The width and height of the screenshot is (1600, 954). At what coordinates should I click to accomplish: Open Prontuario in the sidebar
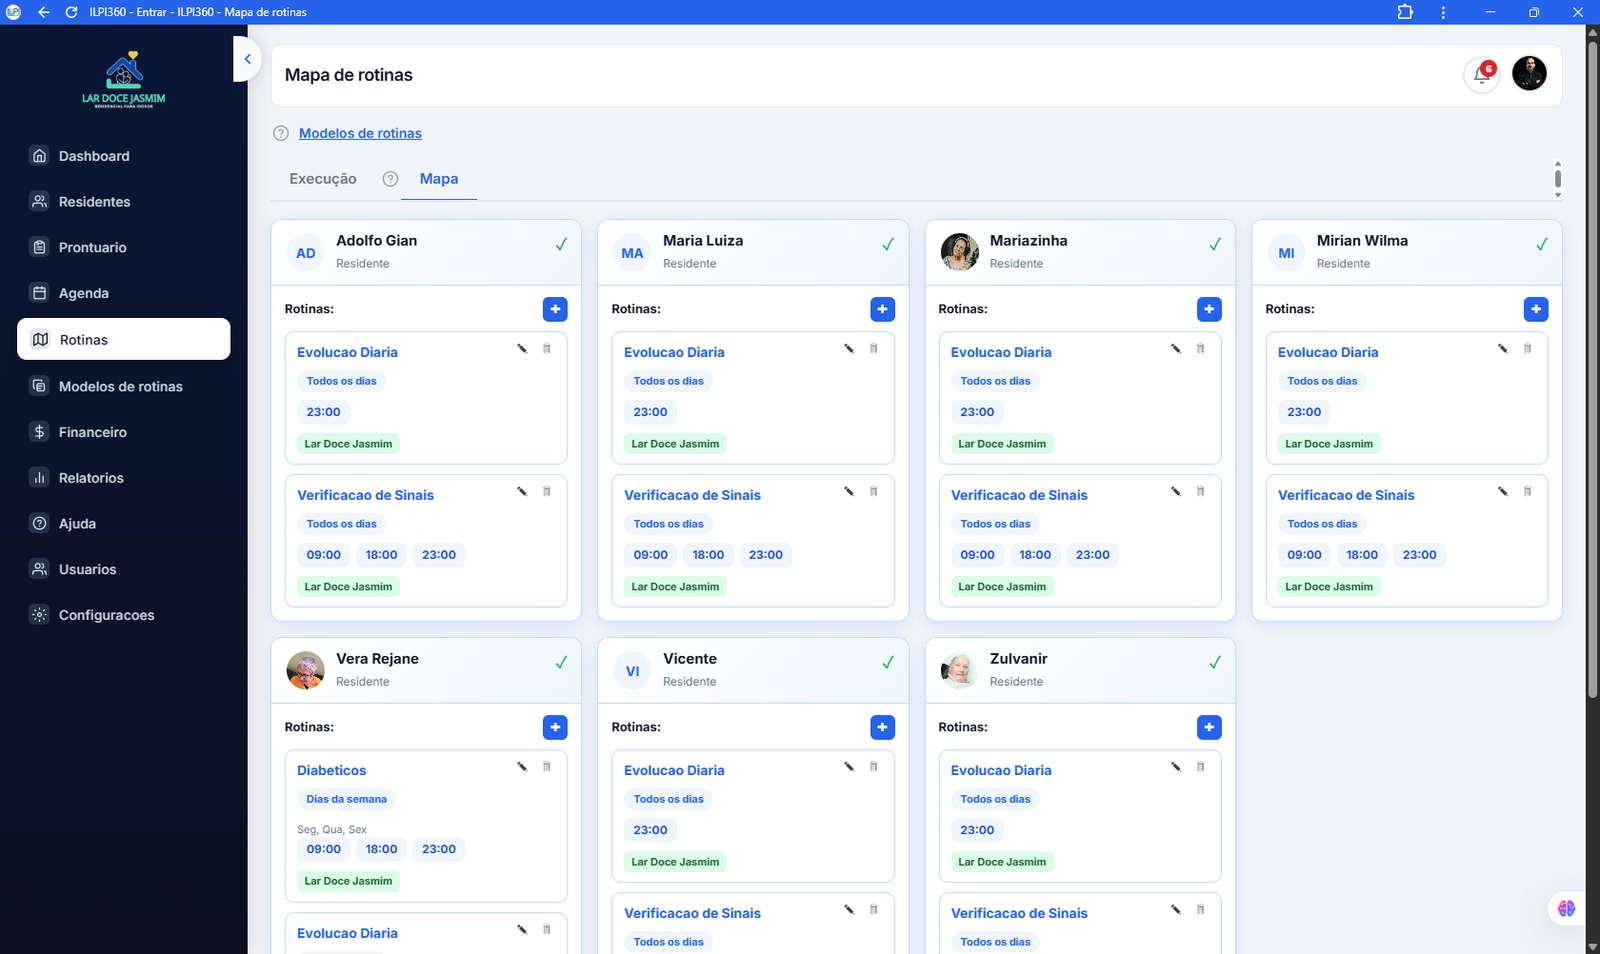[x=124, y=248]
